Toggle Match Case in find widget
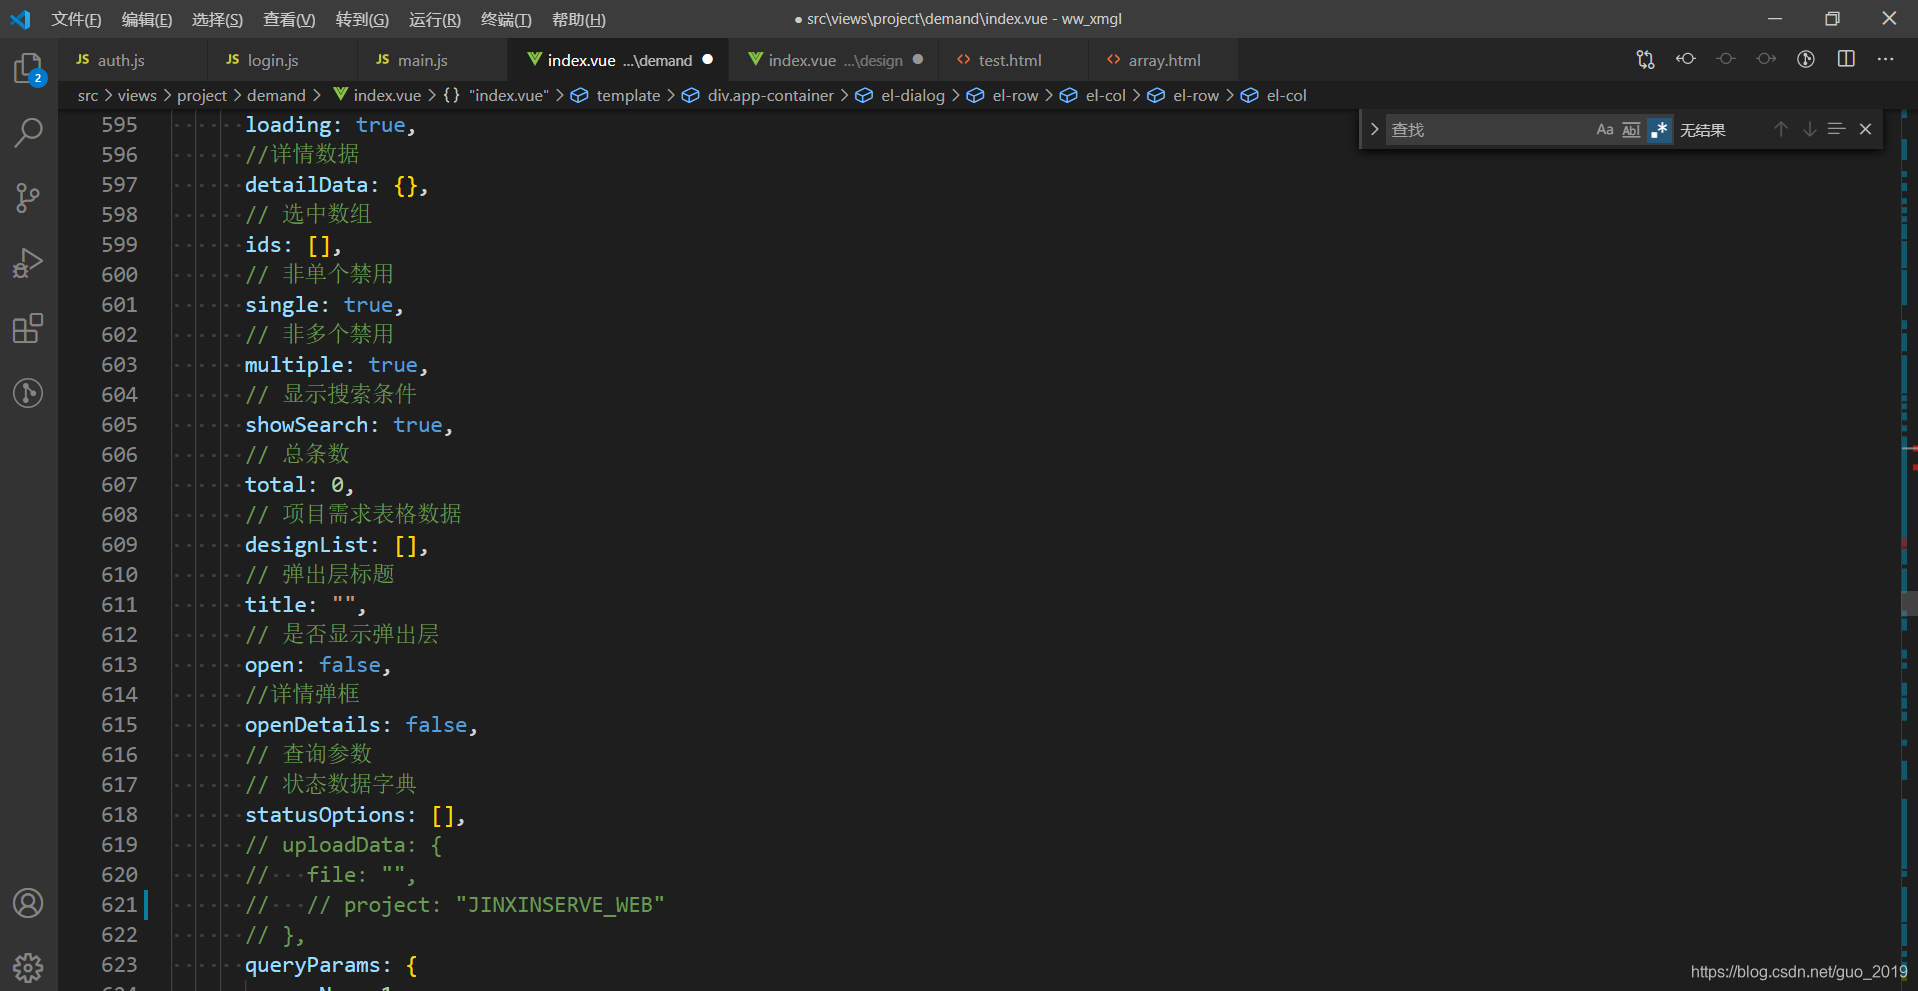Viewport: 1918px width, 991px height. click(1605, 130)
